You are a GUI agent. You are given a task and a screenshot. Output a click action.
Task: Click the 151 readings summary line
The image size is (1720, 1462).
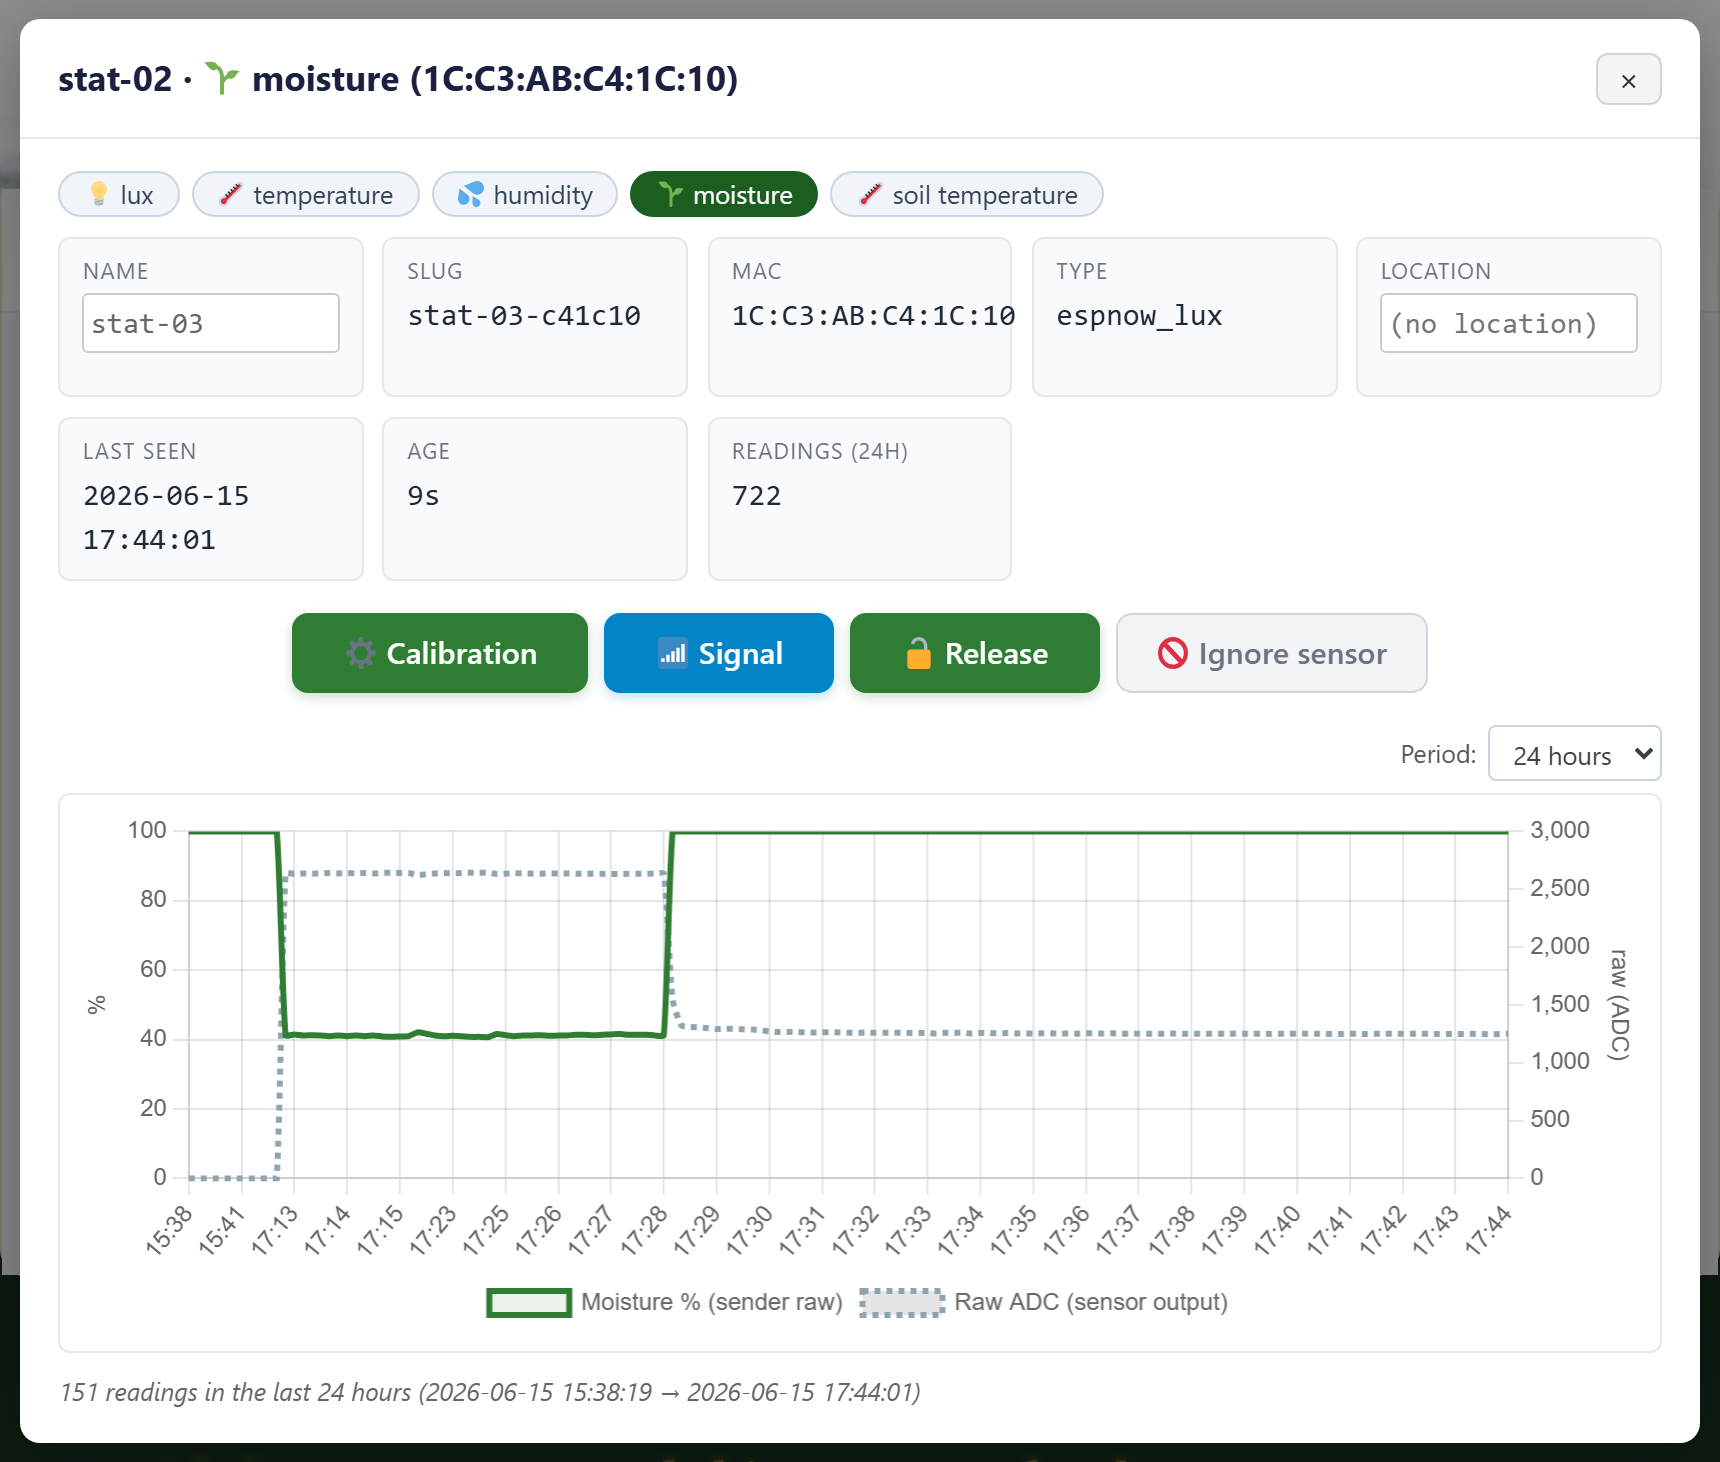pyautogui.click(x=490, y=1392)
